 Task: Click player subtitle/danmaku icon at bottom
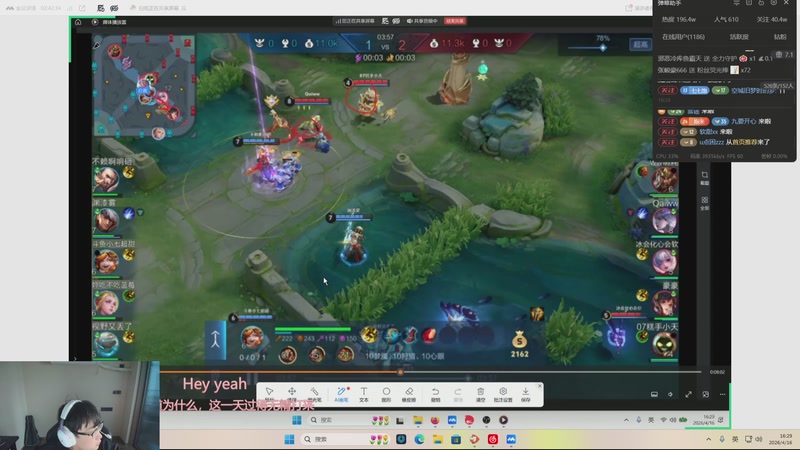click(654, 394)
